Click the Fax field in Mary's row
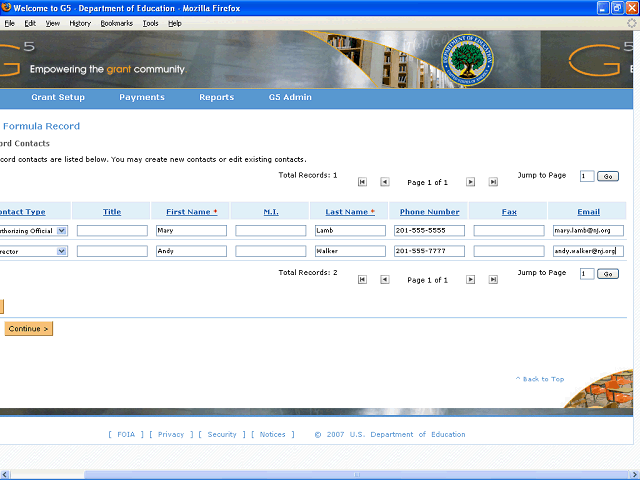The image size is (640, 480). (x=509, y=231)
